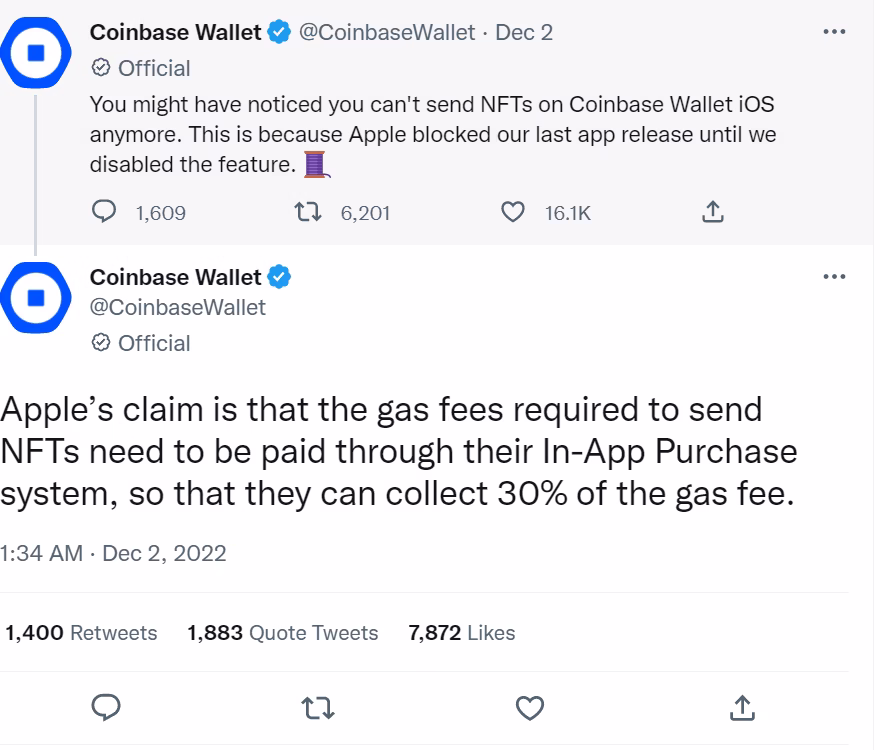Retweet the first Coinbase Wallet tweet
This screenshot has width=880, height=750.
(x=308, y=212)
